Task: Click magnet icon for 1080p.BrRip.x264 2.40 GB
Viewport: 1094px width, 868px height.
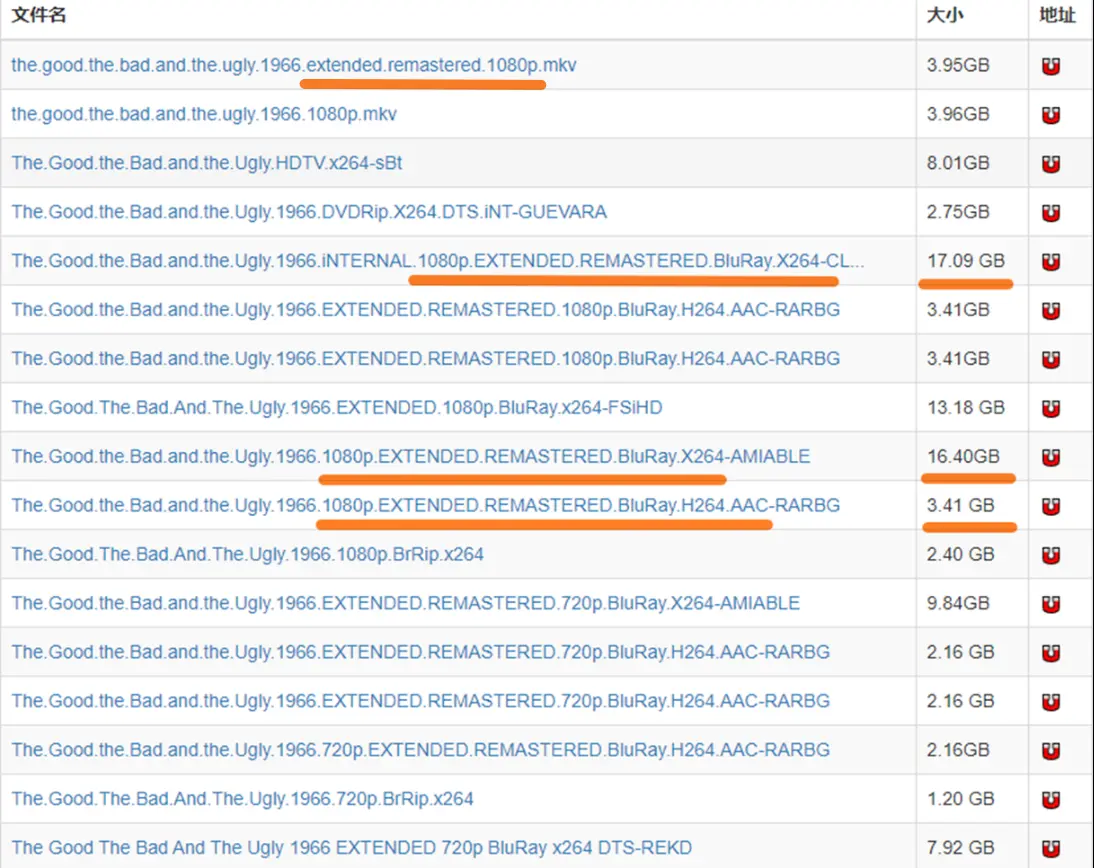Action: 1051,555
